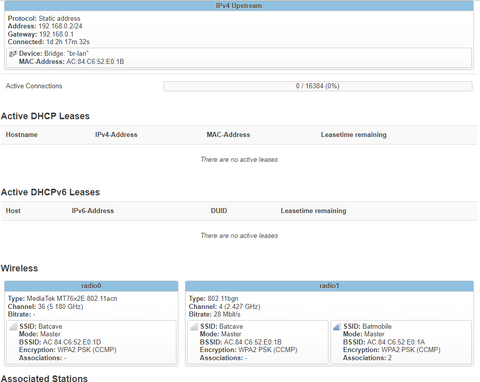Screen dimensions: 480x382
Task: Click the Address 192.168.0.2/24 line
Action: click(45, 26)
